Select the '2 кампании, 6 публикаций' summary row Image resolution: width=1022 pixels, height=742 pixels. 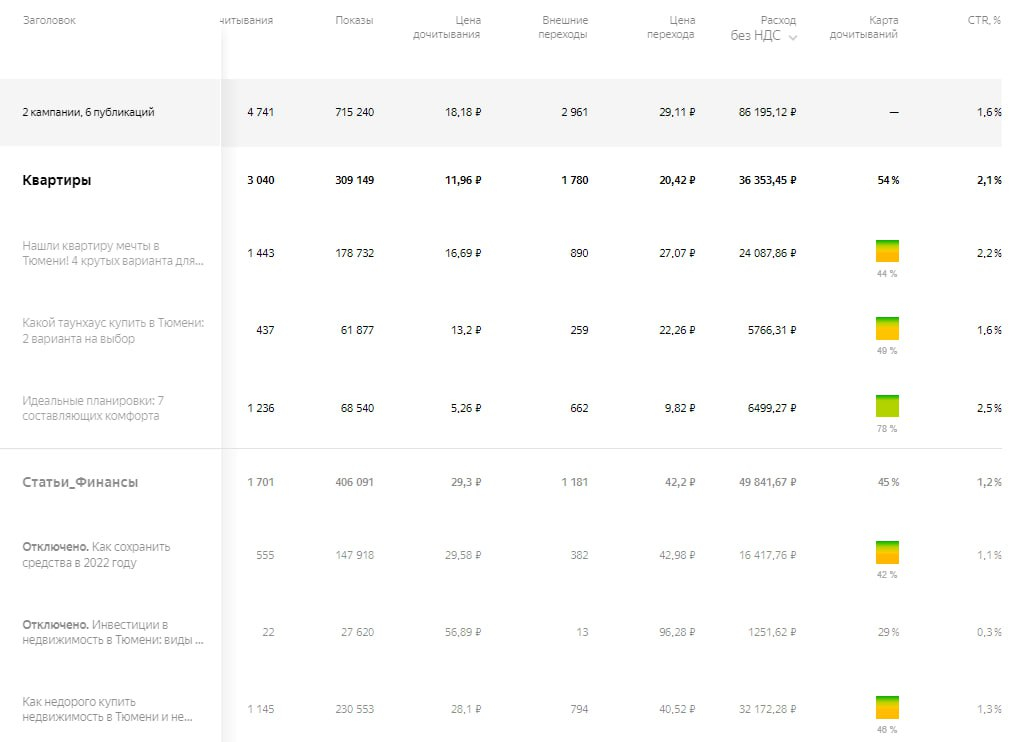88,113
